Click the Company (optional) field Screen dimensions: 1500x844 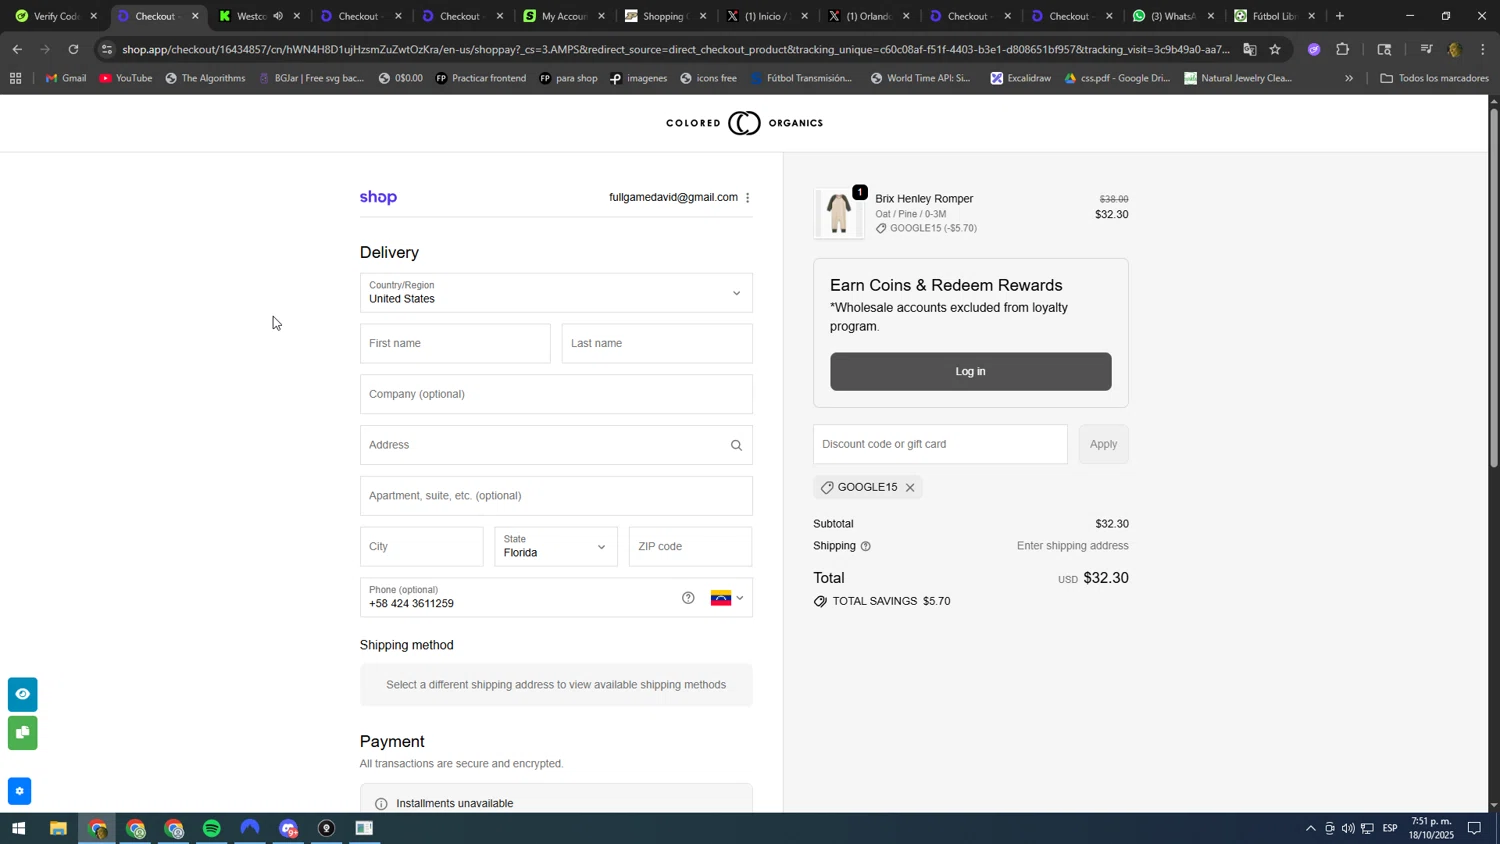pyautogui.click(x=556, y=394)
